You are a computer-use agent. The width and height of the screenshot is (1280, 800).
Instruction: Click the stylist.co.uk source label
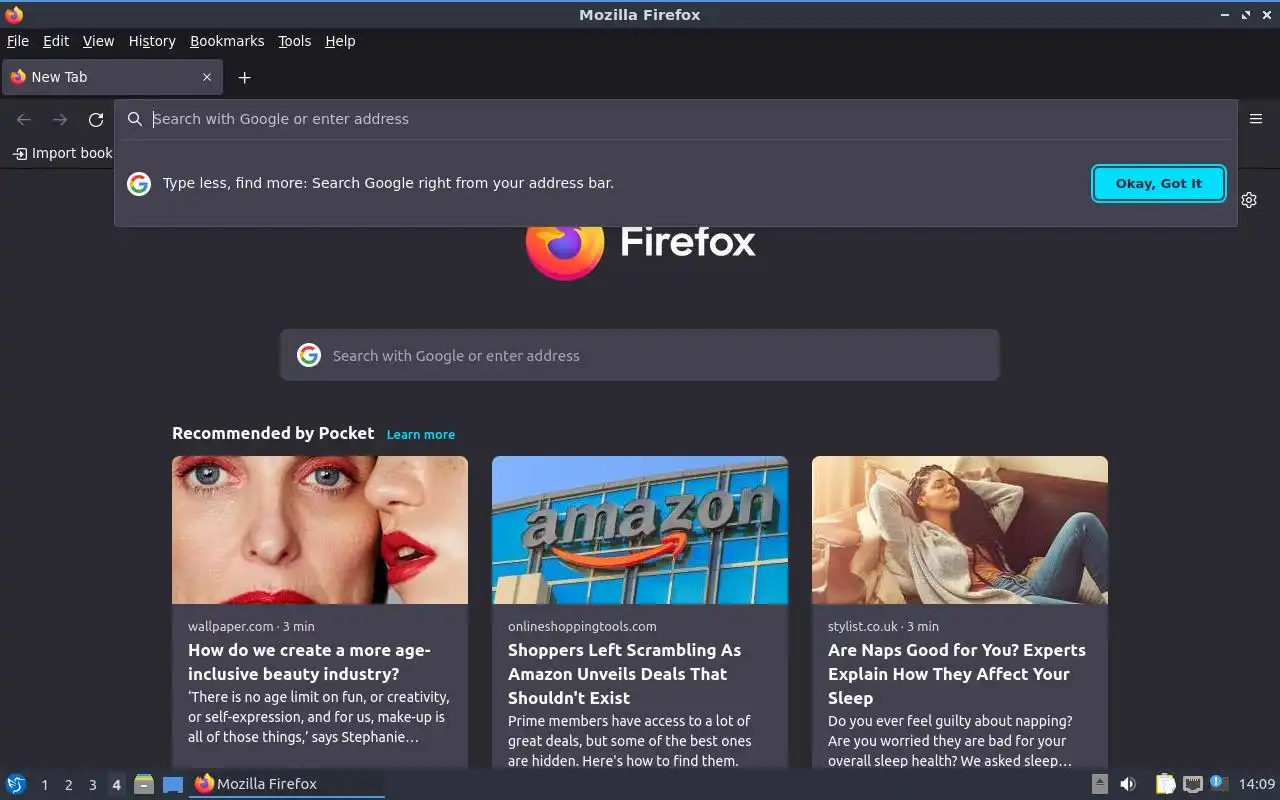point(863,626)
